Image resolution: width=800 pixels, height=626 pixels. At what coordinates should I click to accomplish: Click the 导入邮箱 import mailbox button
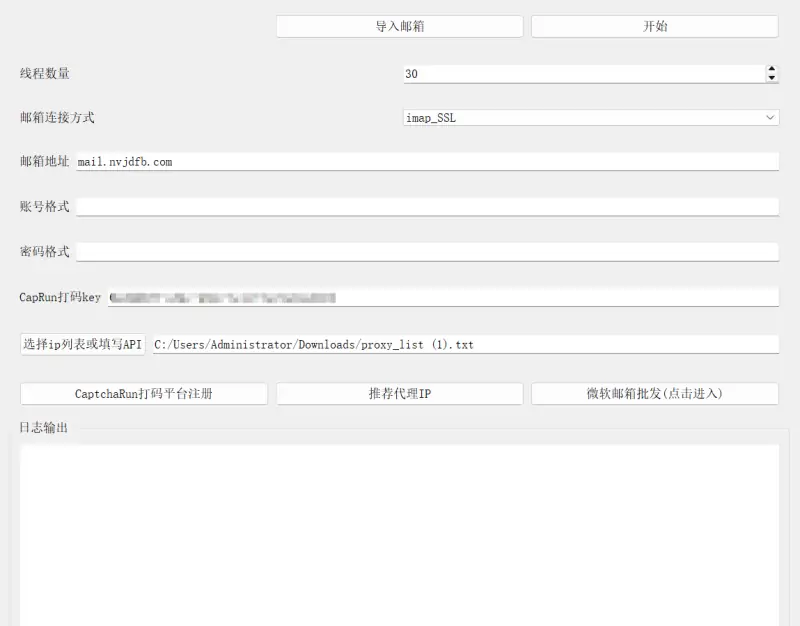tap(399, 26)
